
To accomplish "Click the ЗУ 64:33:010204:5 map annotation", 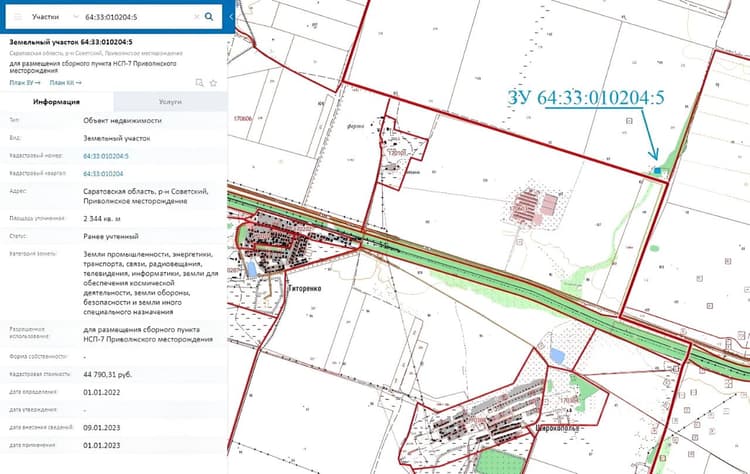I will (585, 98).
